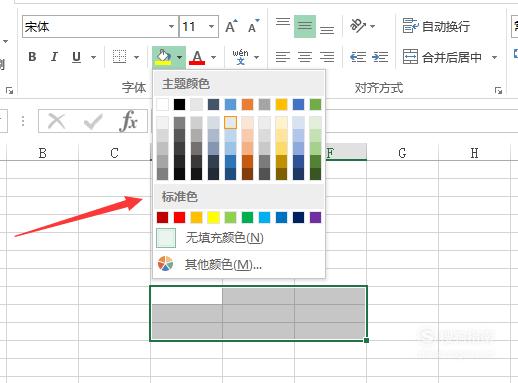
Task: Open the fill color dropdown arrow
Action: point(180,57)
